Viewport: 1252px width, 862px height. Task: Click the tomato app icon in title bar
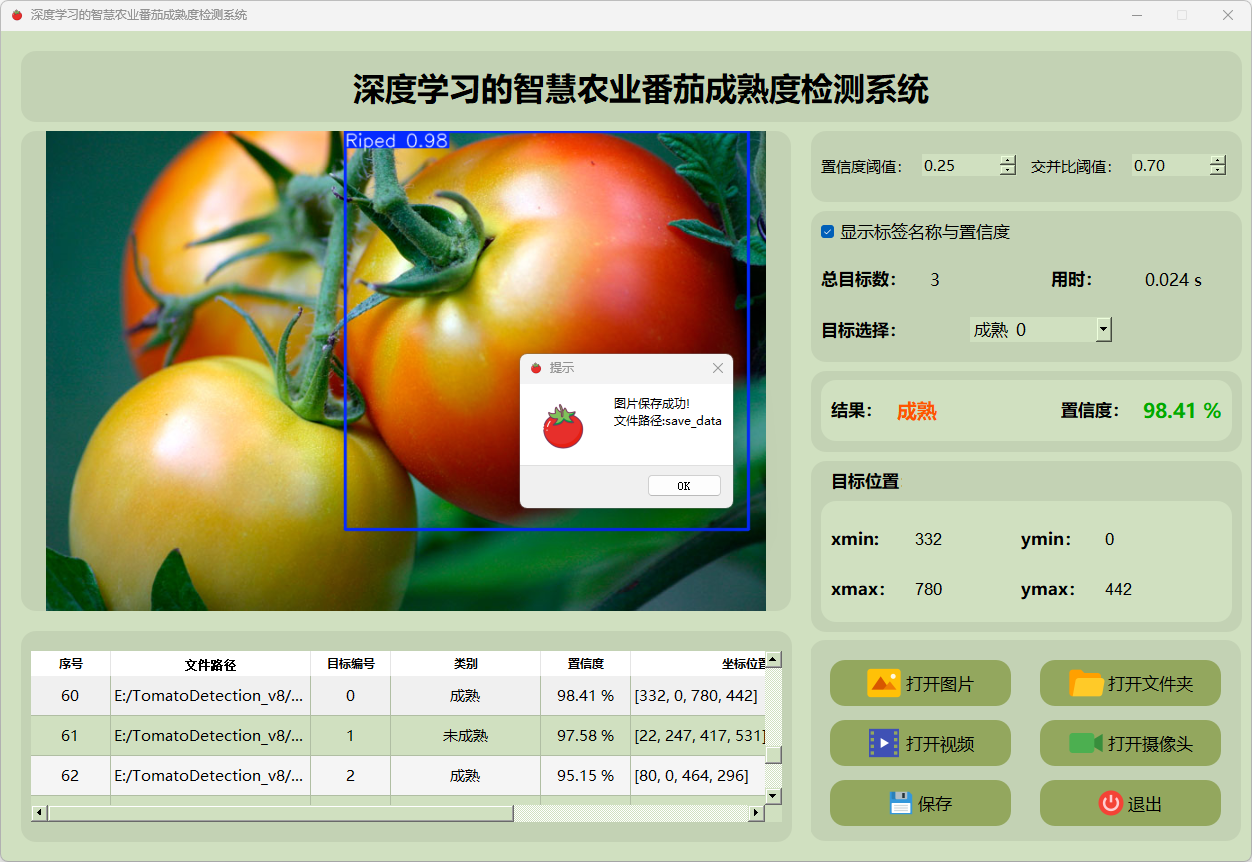pos(16,15)
